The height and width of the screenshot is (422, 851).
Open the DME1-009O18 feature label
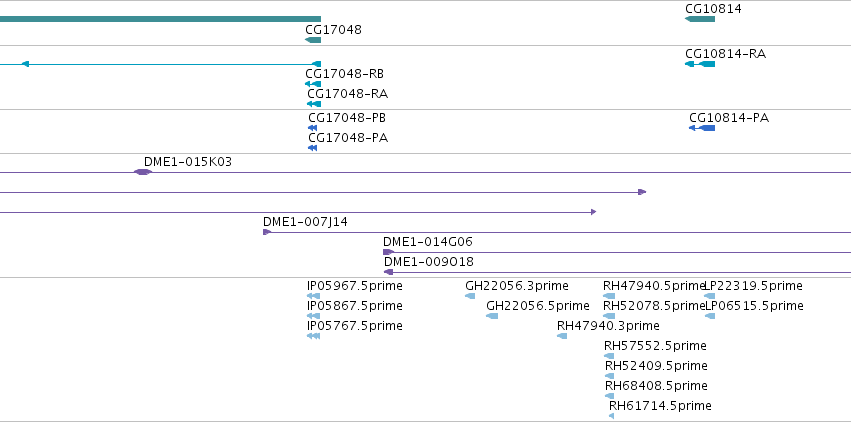point(429,262)
